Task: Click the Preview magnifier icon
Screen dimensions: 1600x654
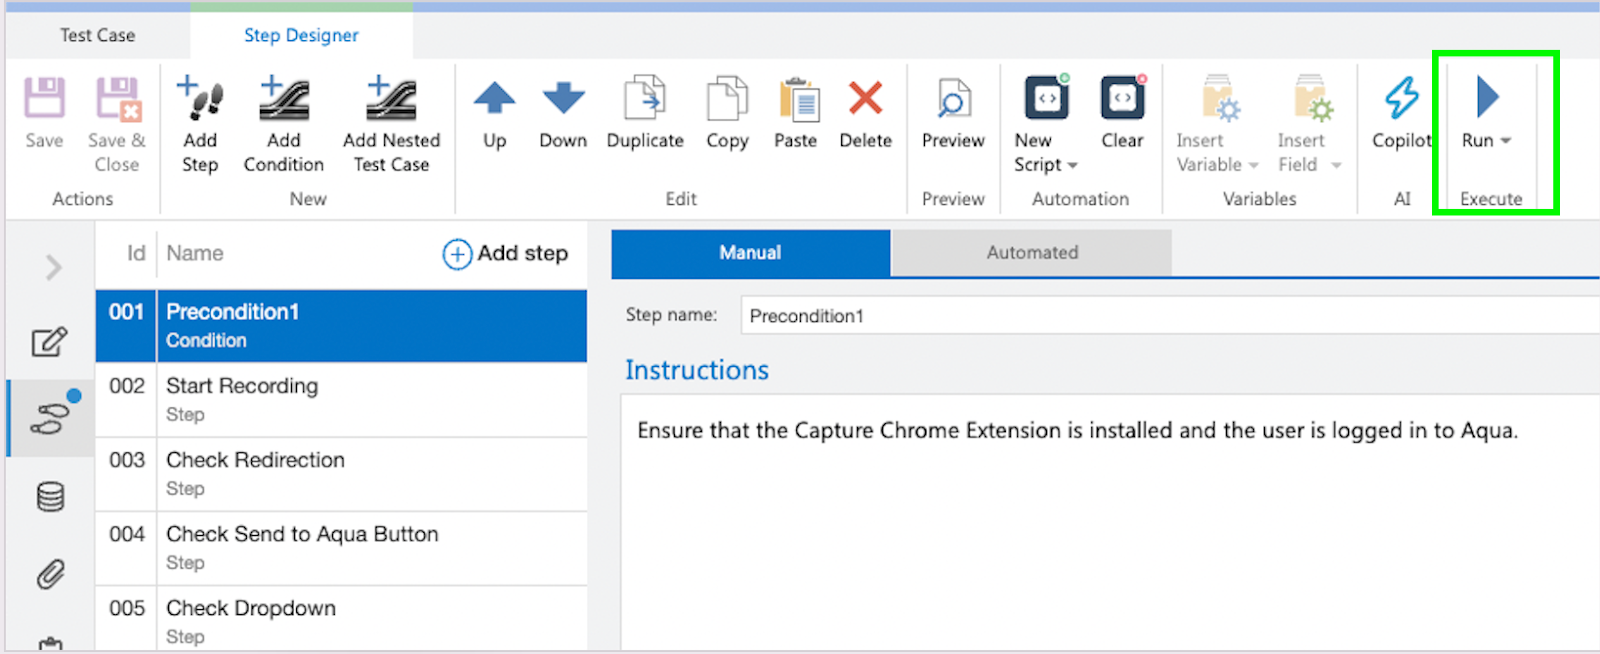Action: (x=953, y=100)
